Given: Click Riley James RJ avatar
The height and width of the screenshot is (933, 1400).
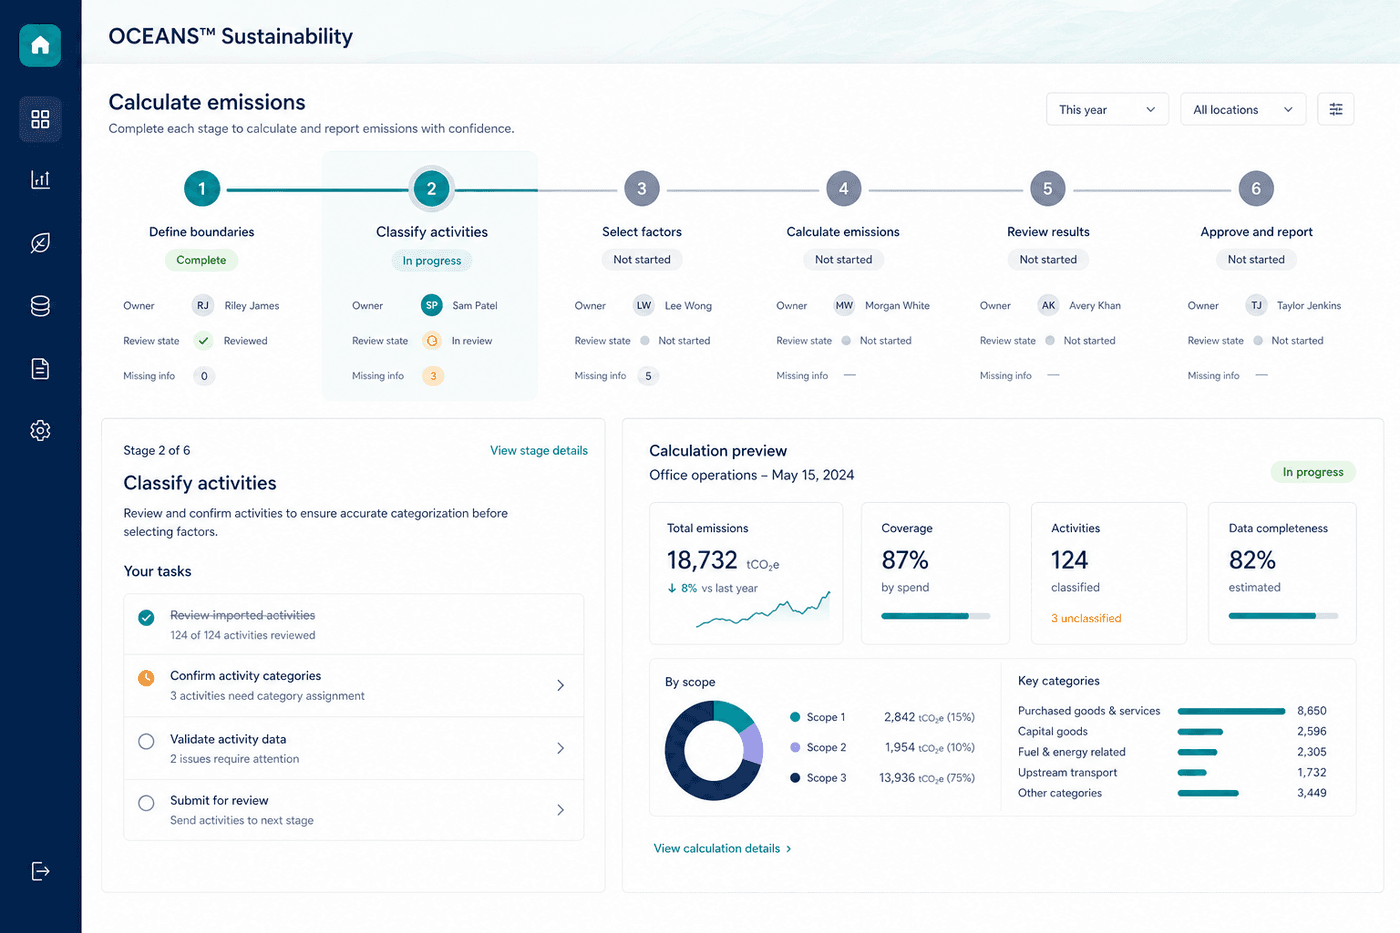Looking at the screenshot, I should [203, 305].
